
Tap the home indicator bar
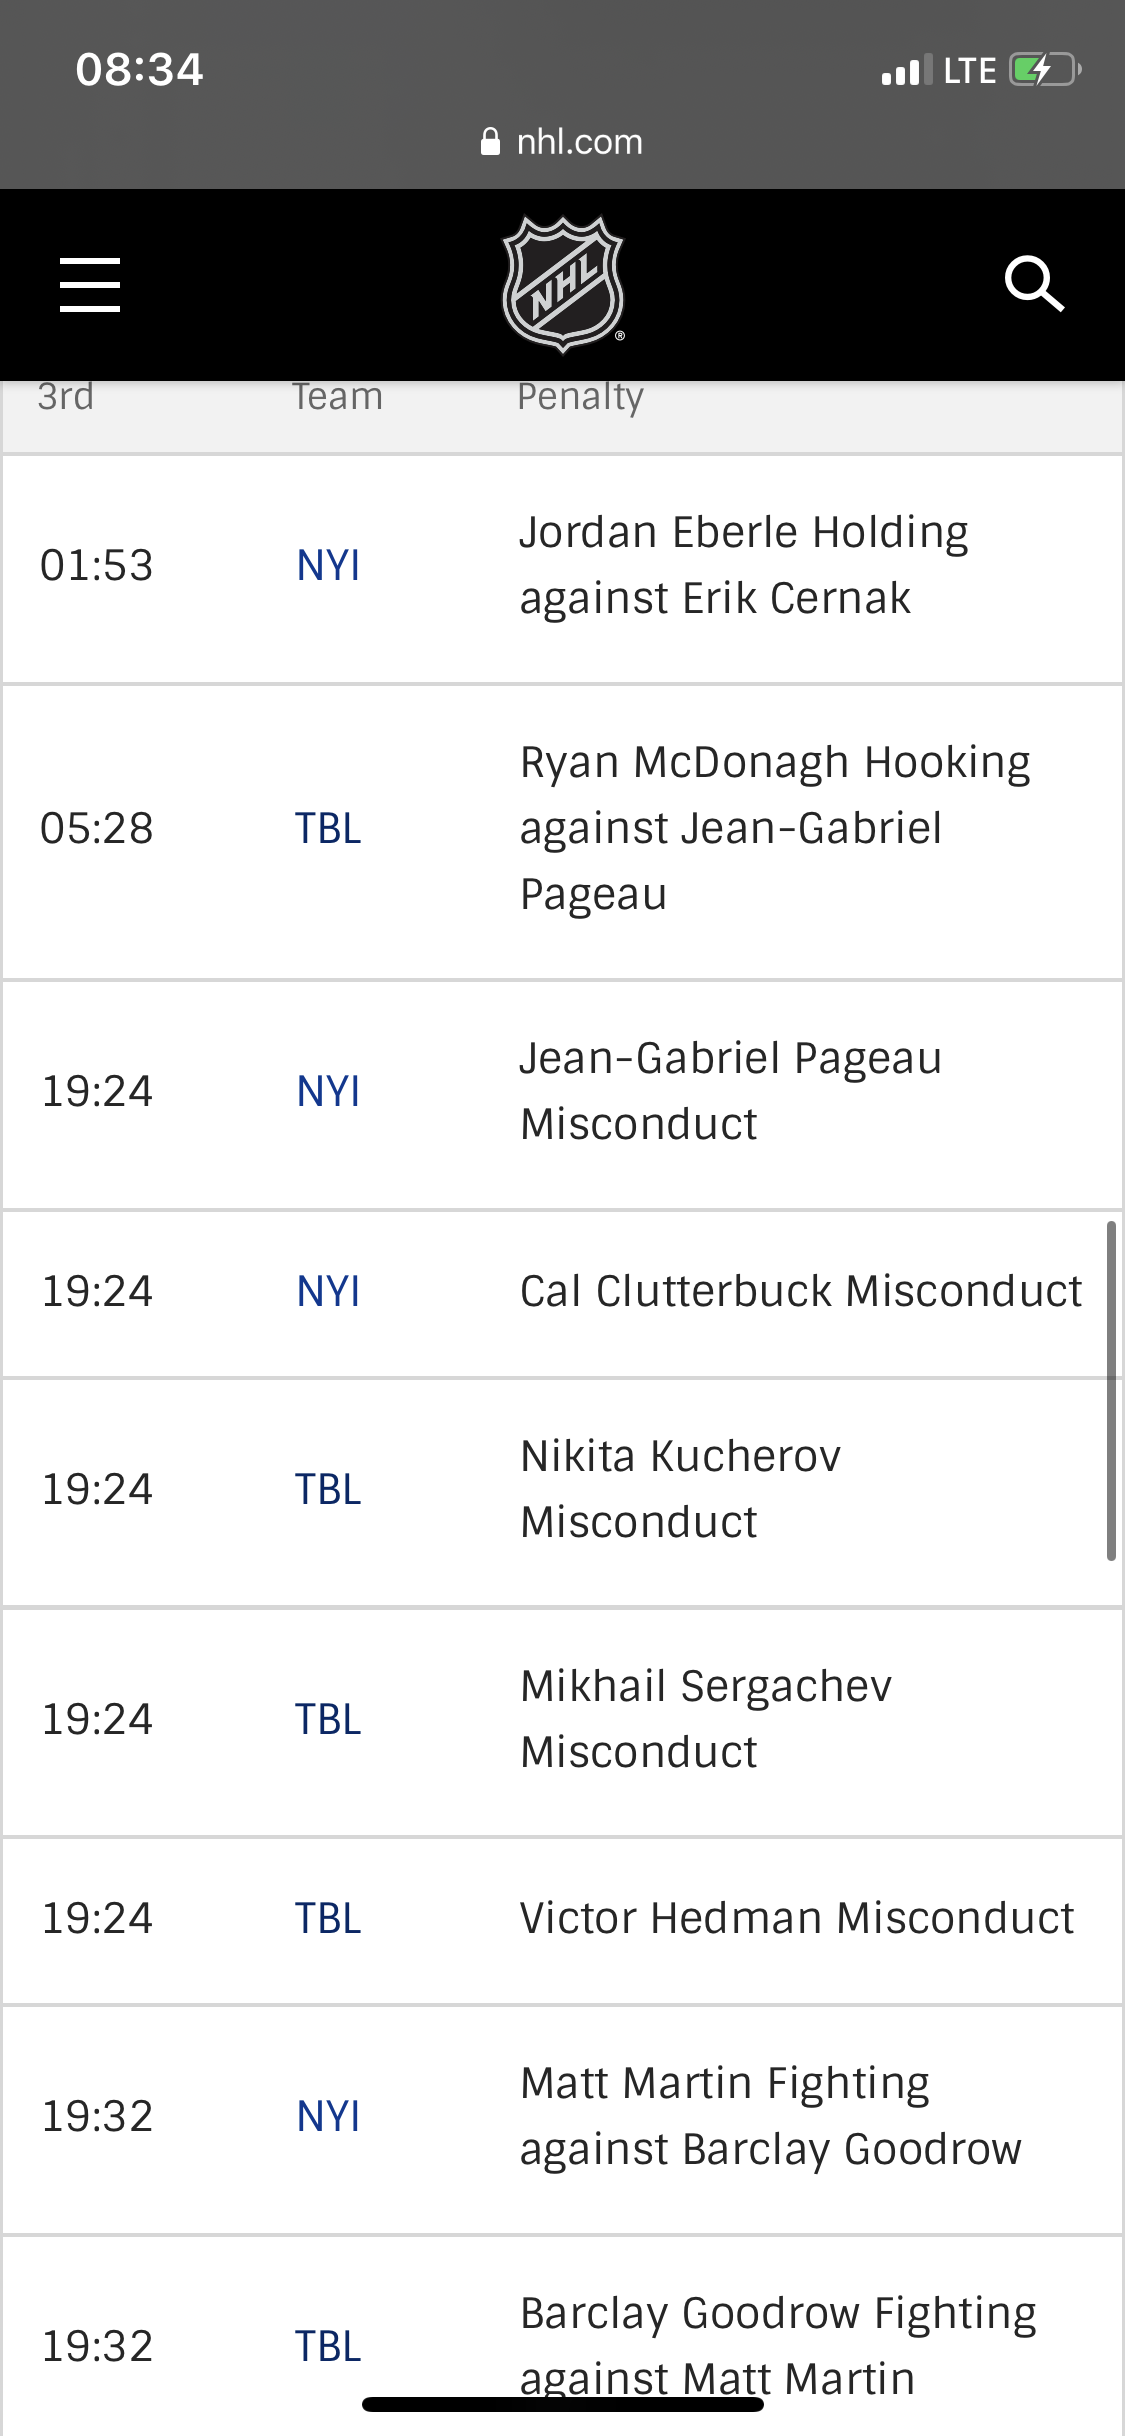pyautogui.click(x=563, y=2404)
